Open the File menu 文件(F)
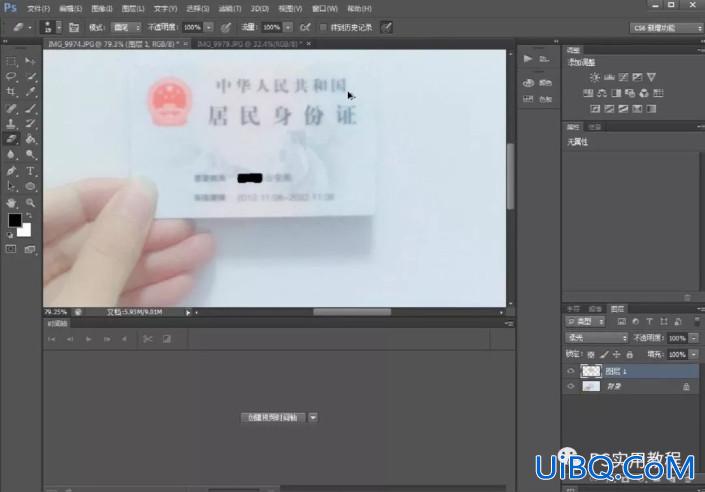 click(x=39, y=9)
